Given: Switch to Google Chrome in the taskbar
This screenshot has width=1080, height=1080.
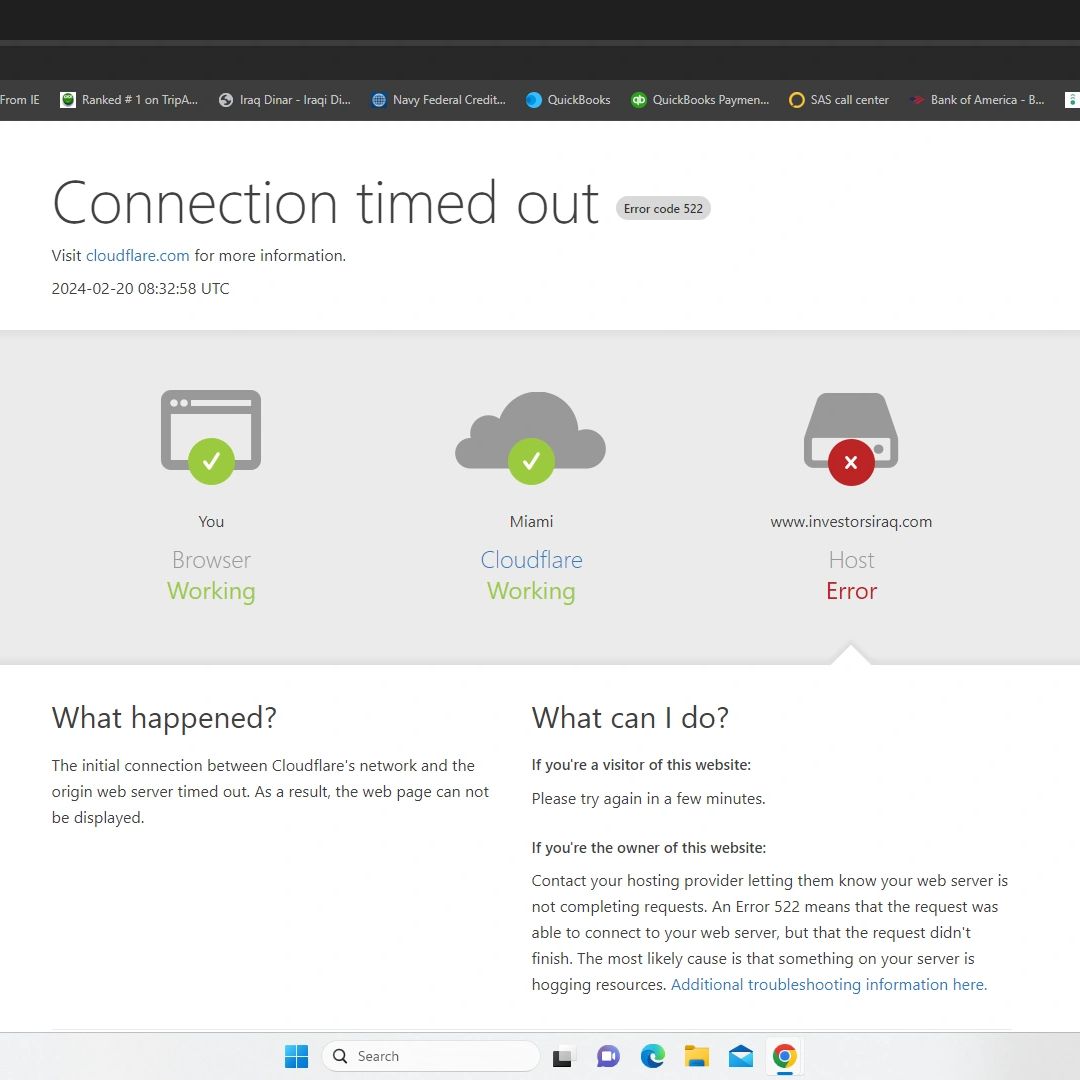Looking at the screenshot, I should pyautogui.click(x=785, y=1056).
